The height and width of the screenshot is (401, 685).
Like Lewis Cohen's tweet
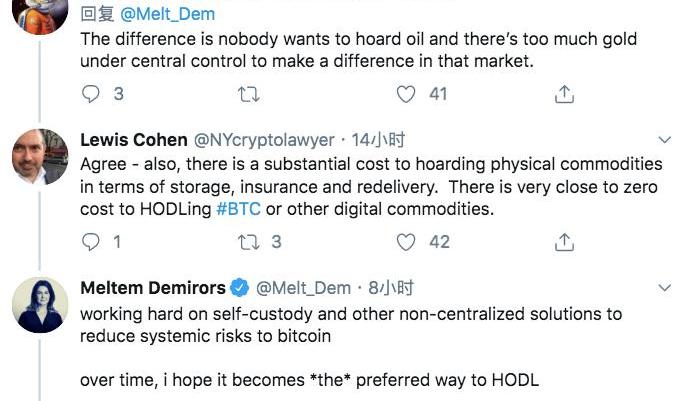406,241
